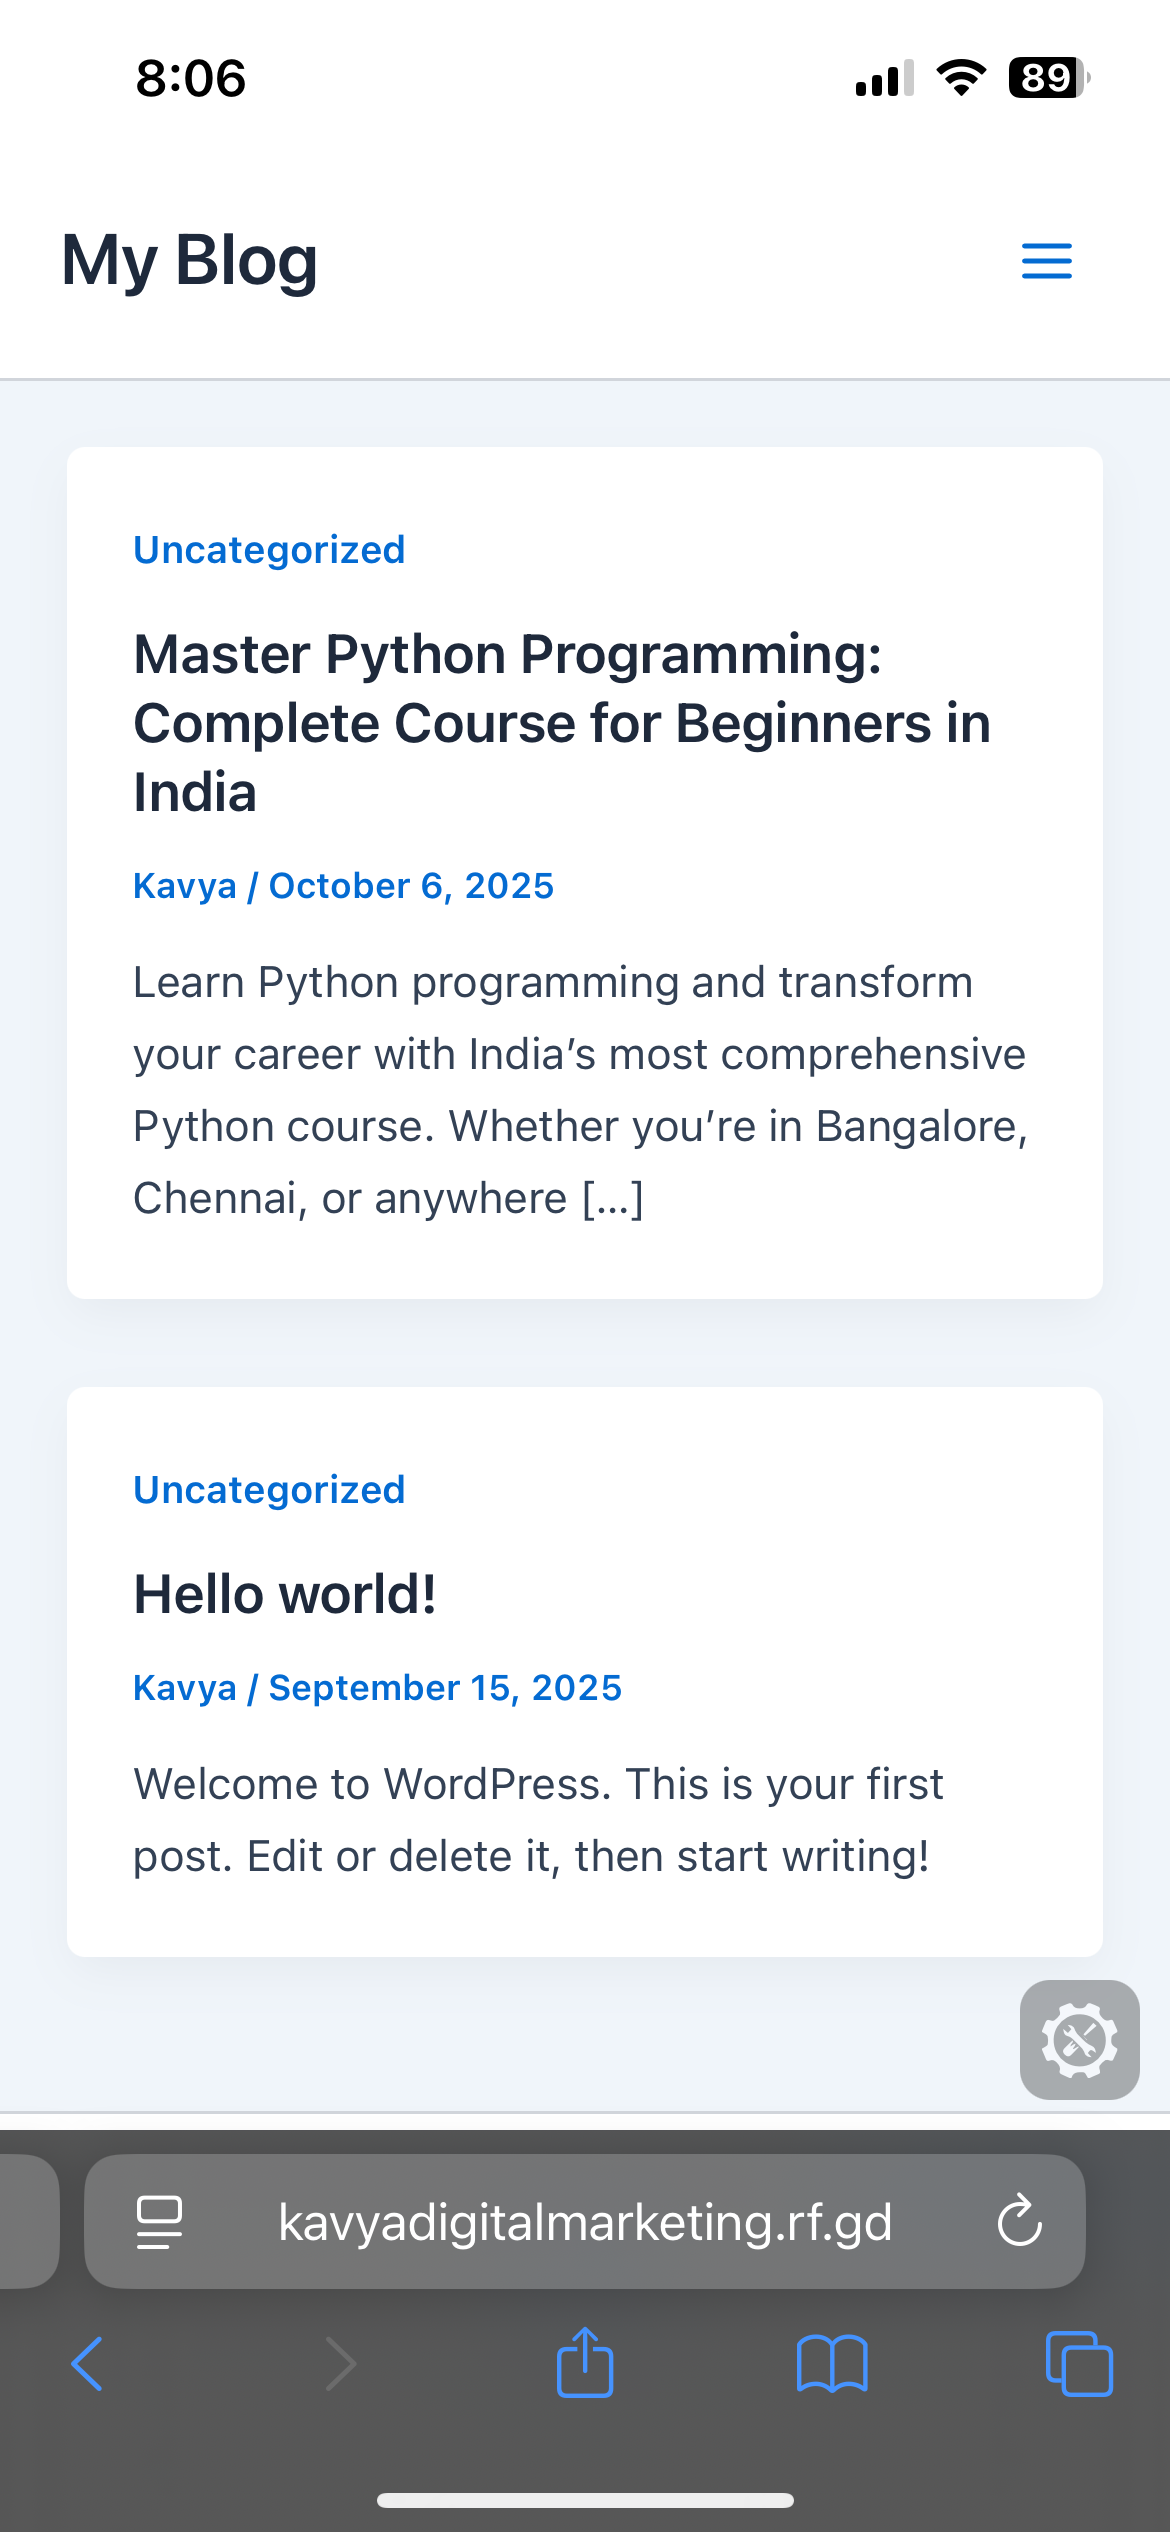The height and width of the screenshot is (2532, 1170).
Task: Open the My Blog site title
Action: [x=190, y=261]
